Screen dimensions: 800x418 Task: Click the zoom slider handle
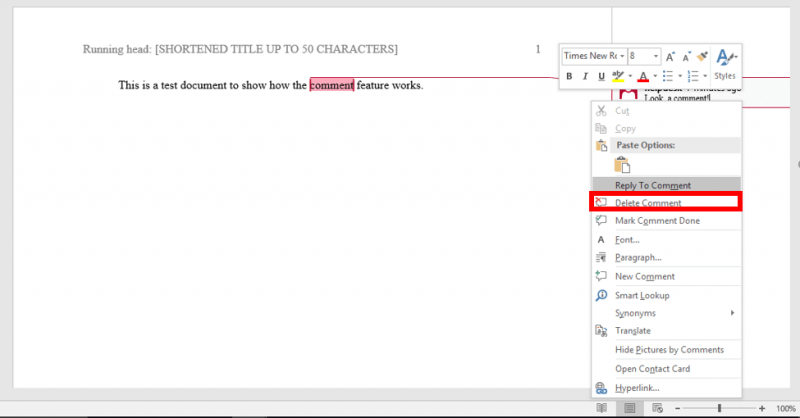(719, 408)
